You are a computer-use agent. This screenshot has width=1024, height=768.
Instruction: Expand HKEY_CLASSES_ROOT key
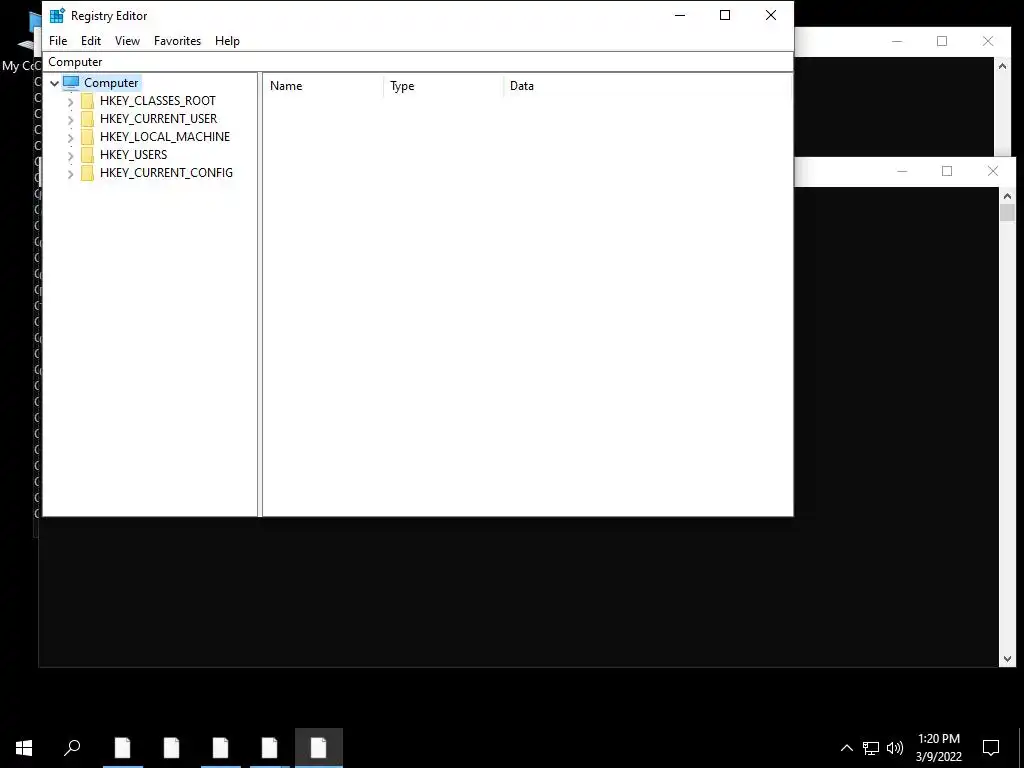(x=71, y=101)
